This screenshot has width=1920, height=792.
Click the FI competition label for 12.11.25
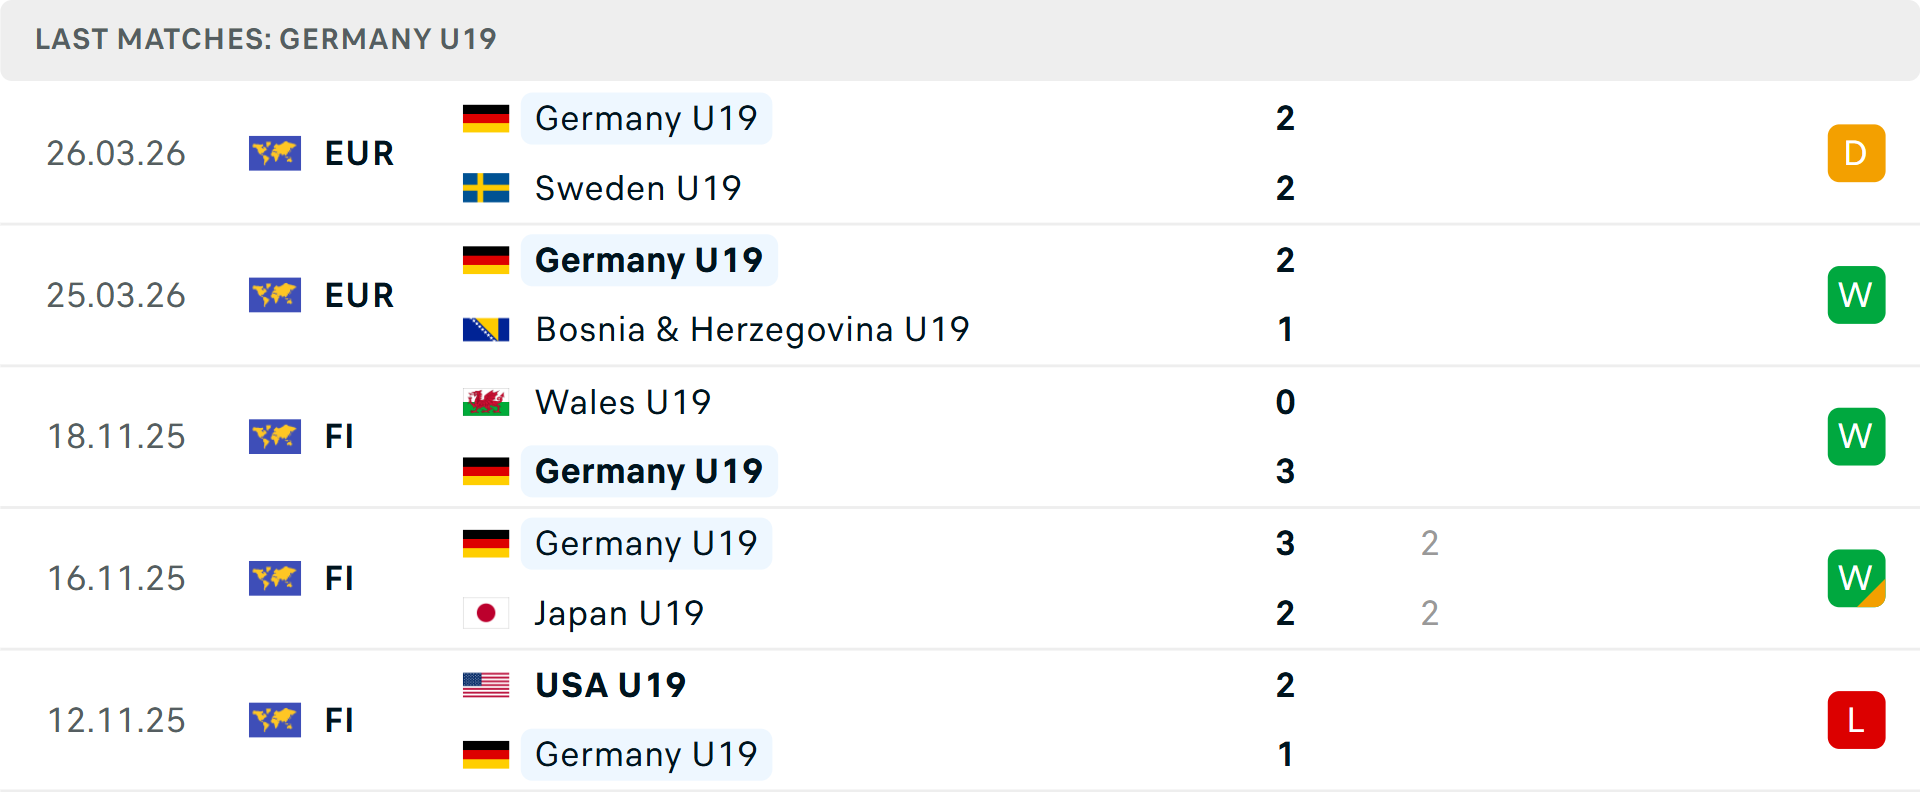[339, 720]
